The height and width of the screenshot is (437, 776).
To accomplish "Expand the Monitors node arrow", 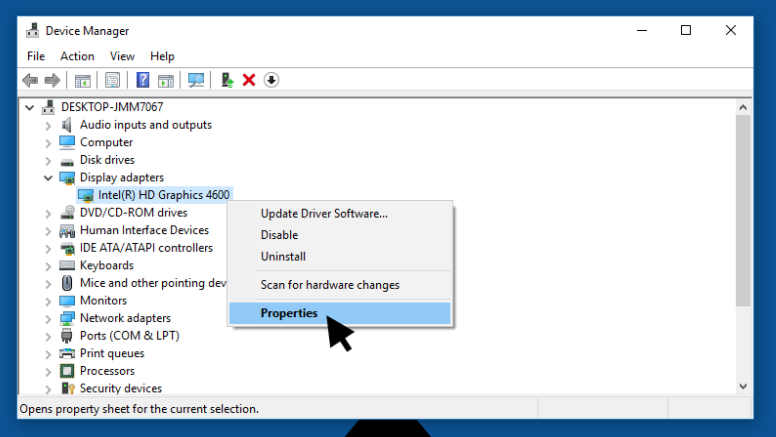I will point(48,301).
